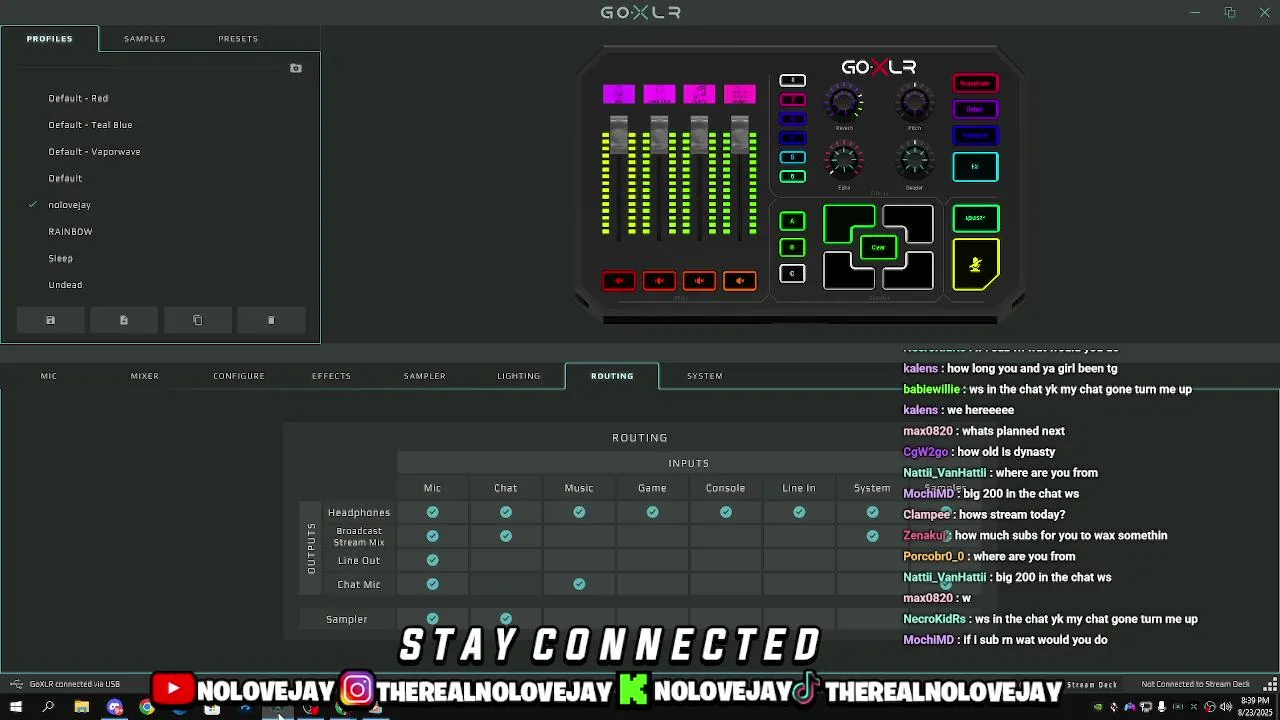Toggle Mic routing to Broadcast Stream Mix
Screen dimensions: 1280x720
(432, 536)
